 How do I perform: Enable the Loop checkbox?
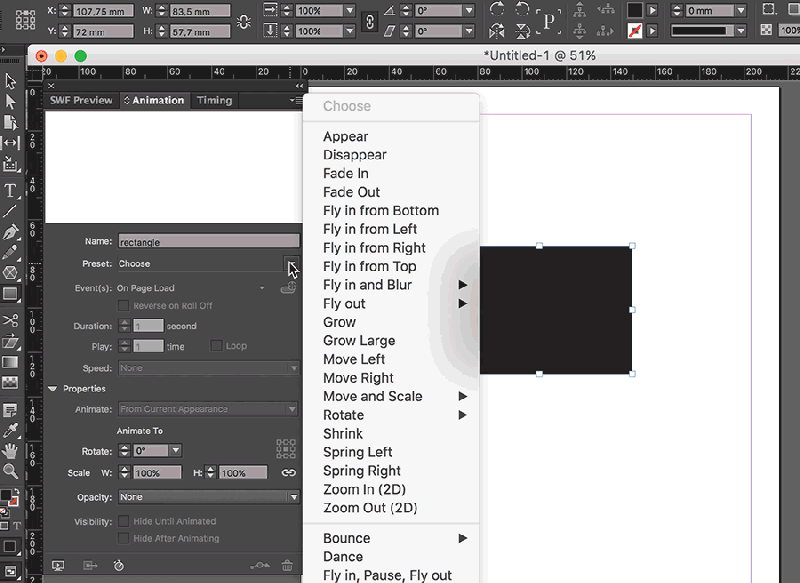216,346
